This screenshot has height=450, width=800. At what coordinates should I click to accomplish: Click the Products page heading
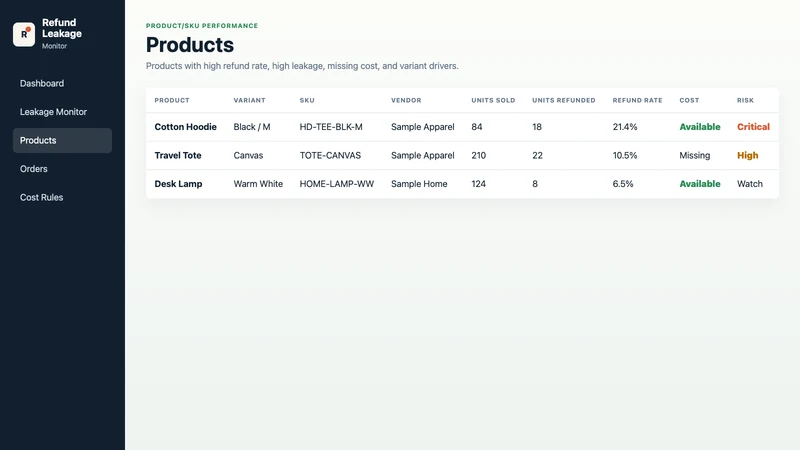point(190,45)
